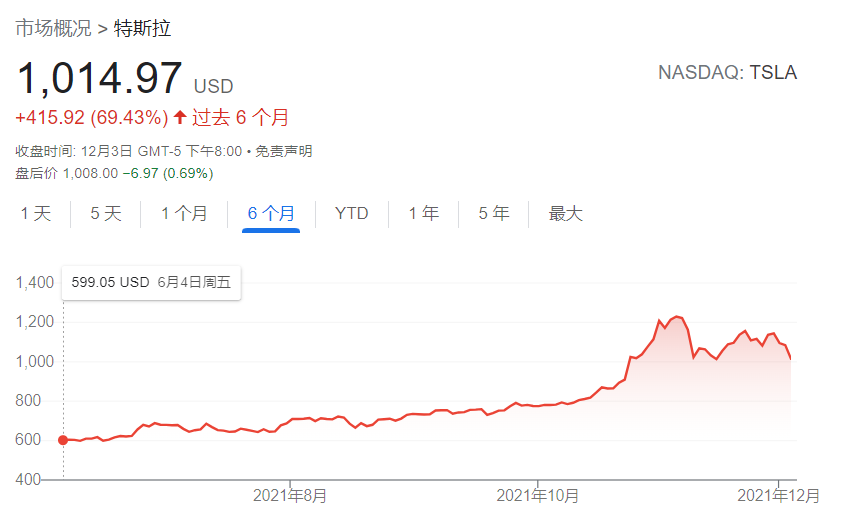
Task: Click the 1,200 y-axis label
Action: tap(34, 322)
